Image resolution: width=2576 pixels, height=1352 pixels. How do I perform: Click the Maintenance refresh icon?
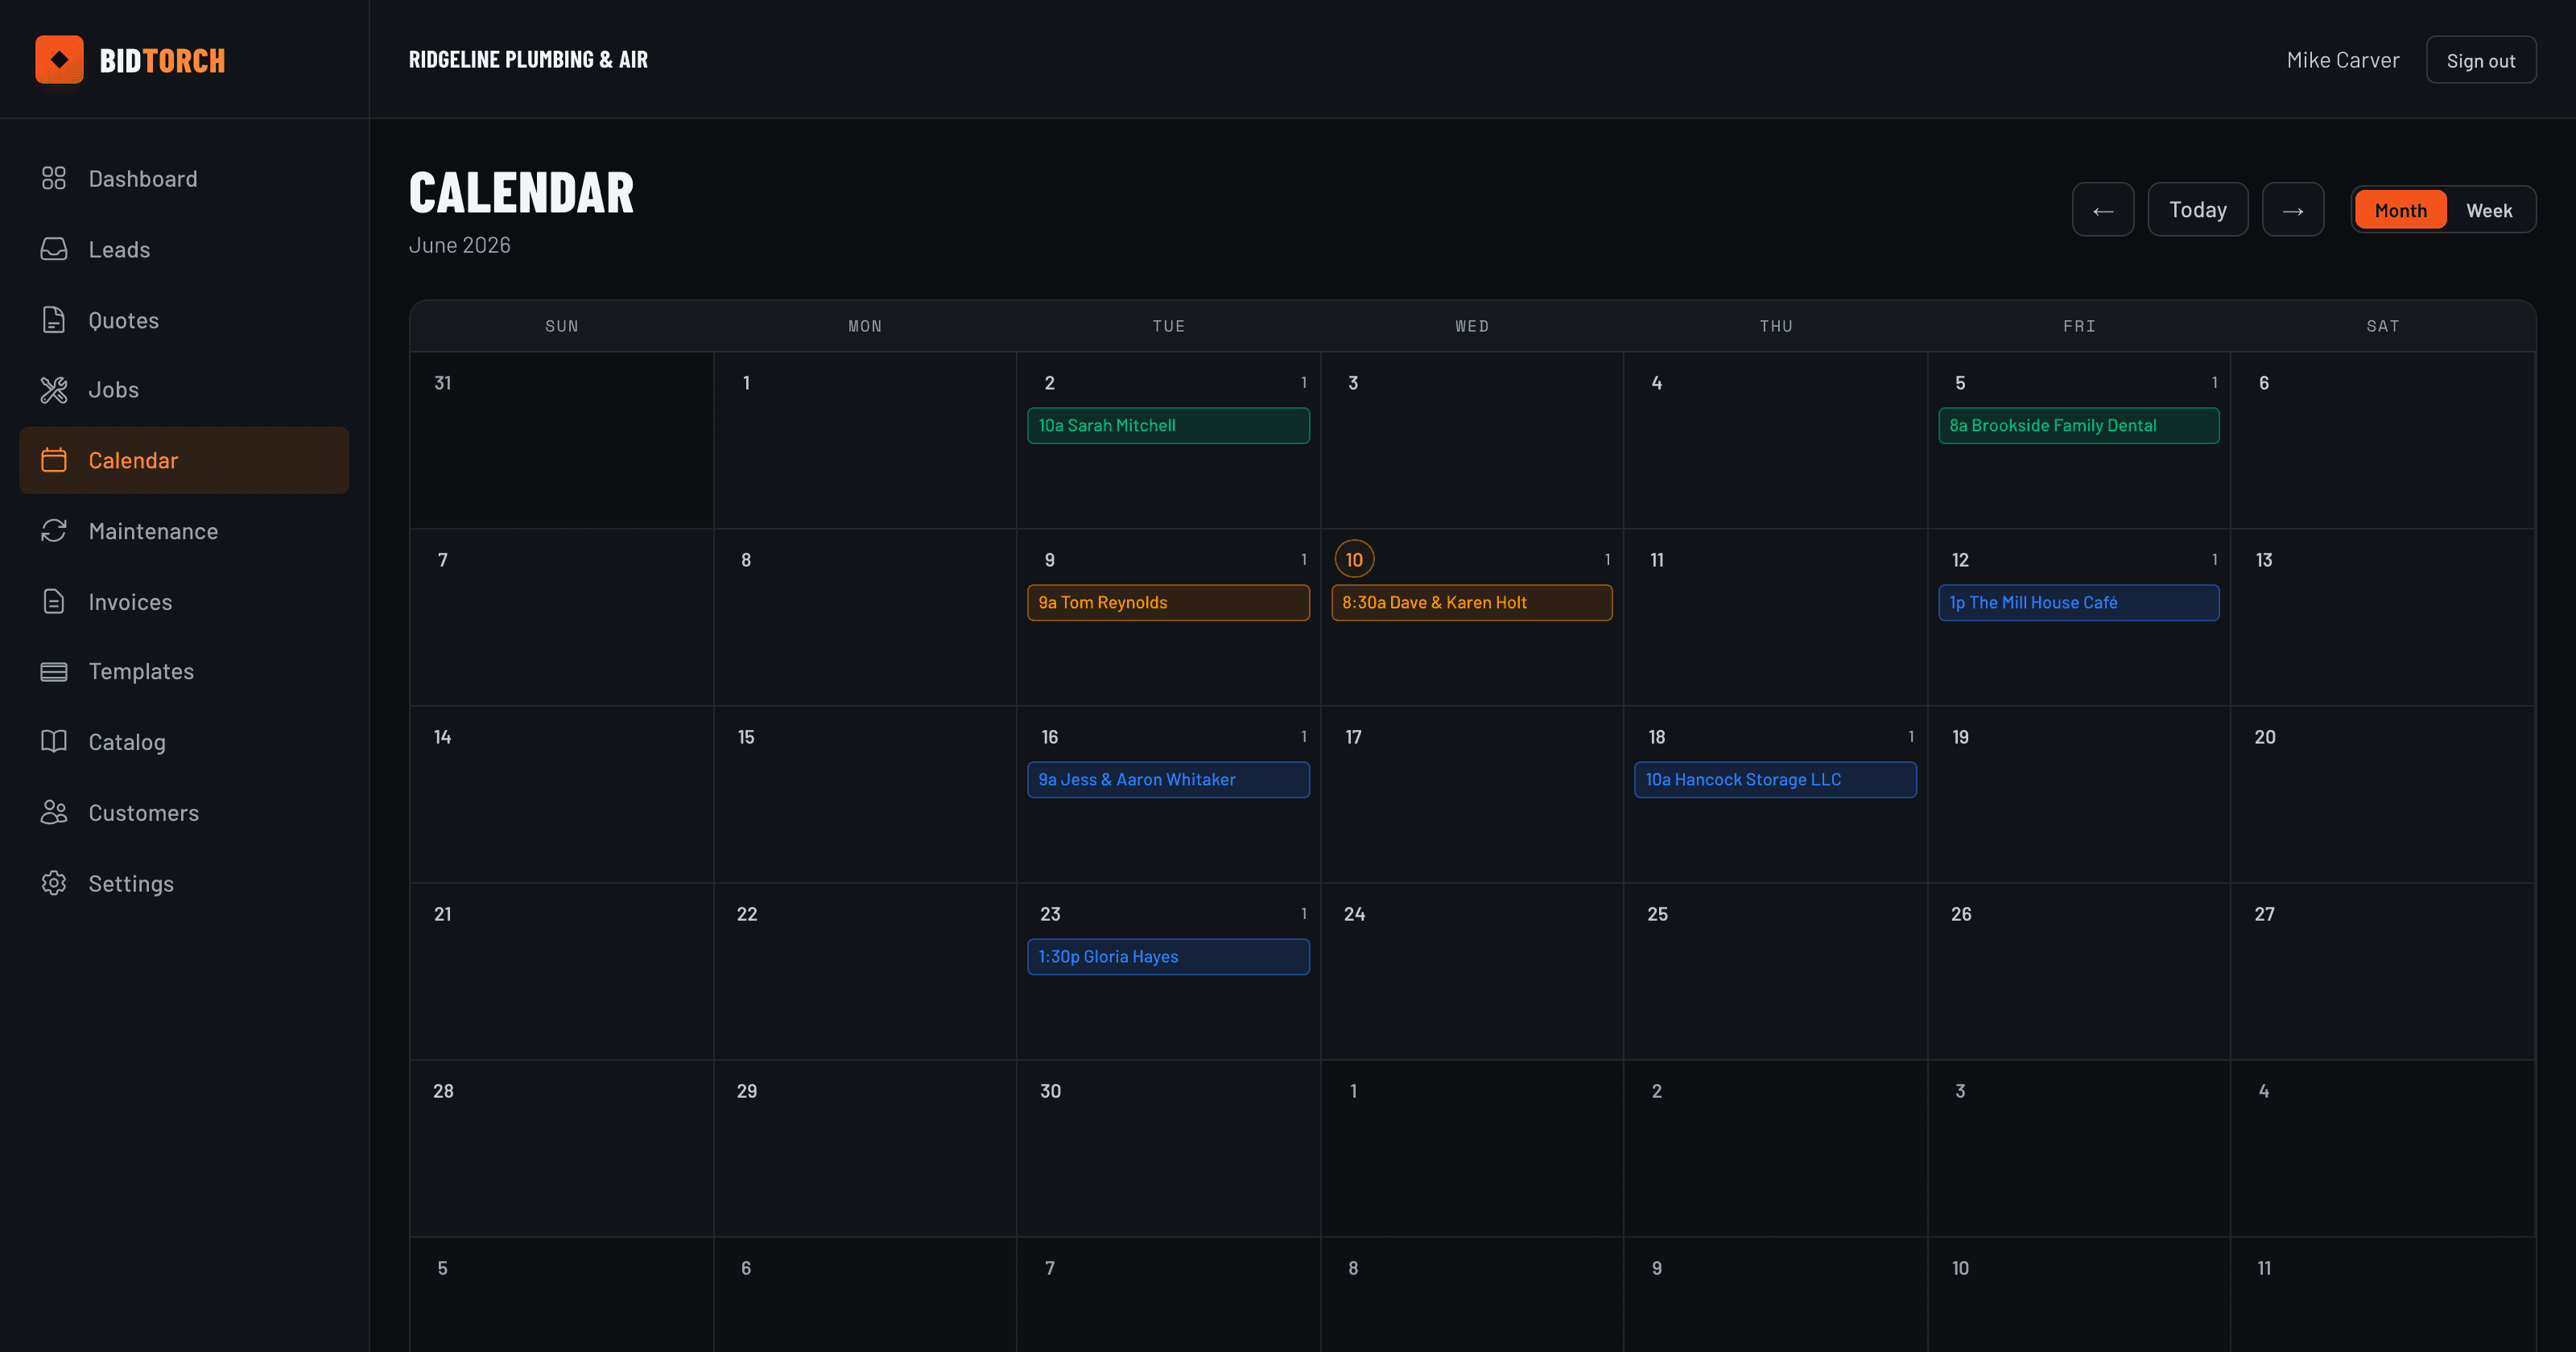54,531
